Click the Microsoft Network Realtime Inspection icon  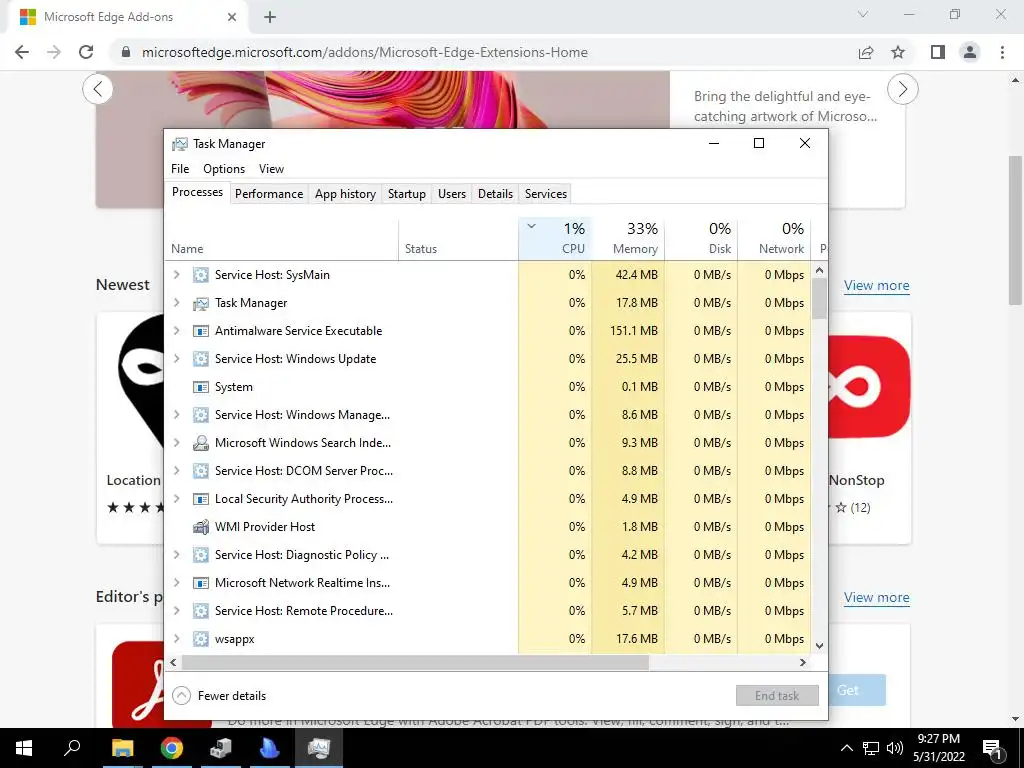(x=200, y=583)
